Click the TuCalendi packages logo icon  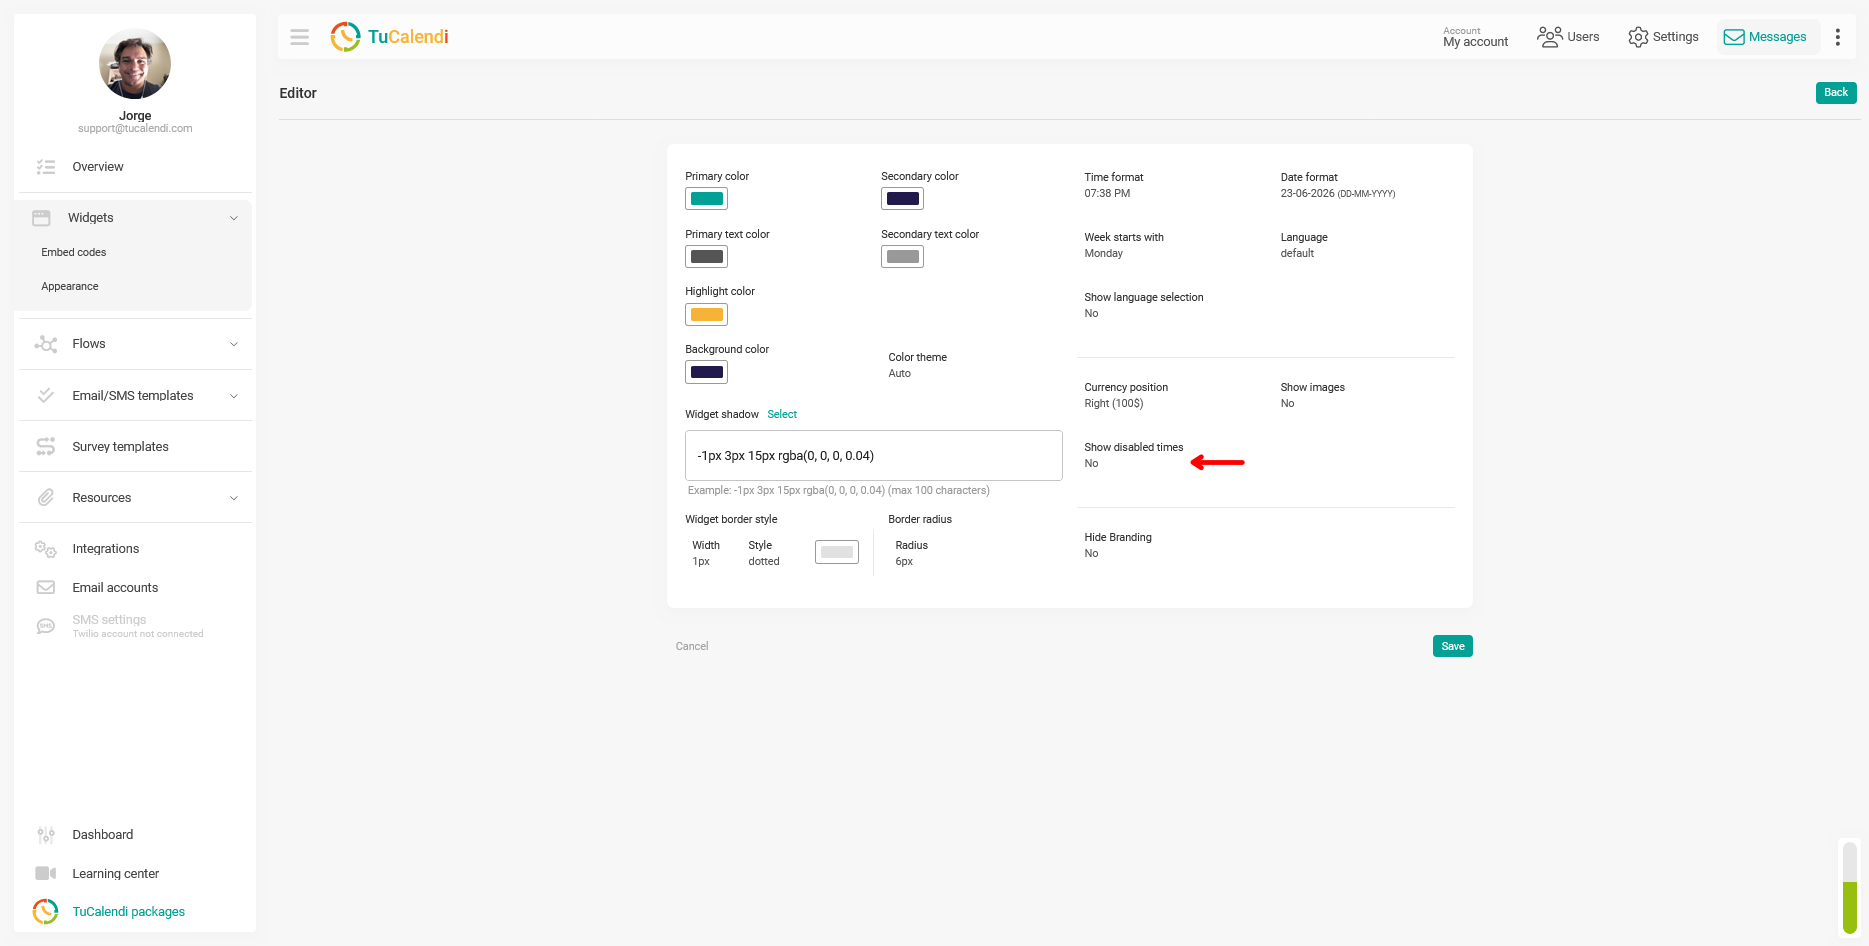(46, 912)
